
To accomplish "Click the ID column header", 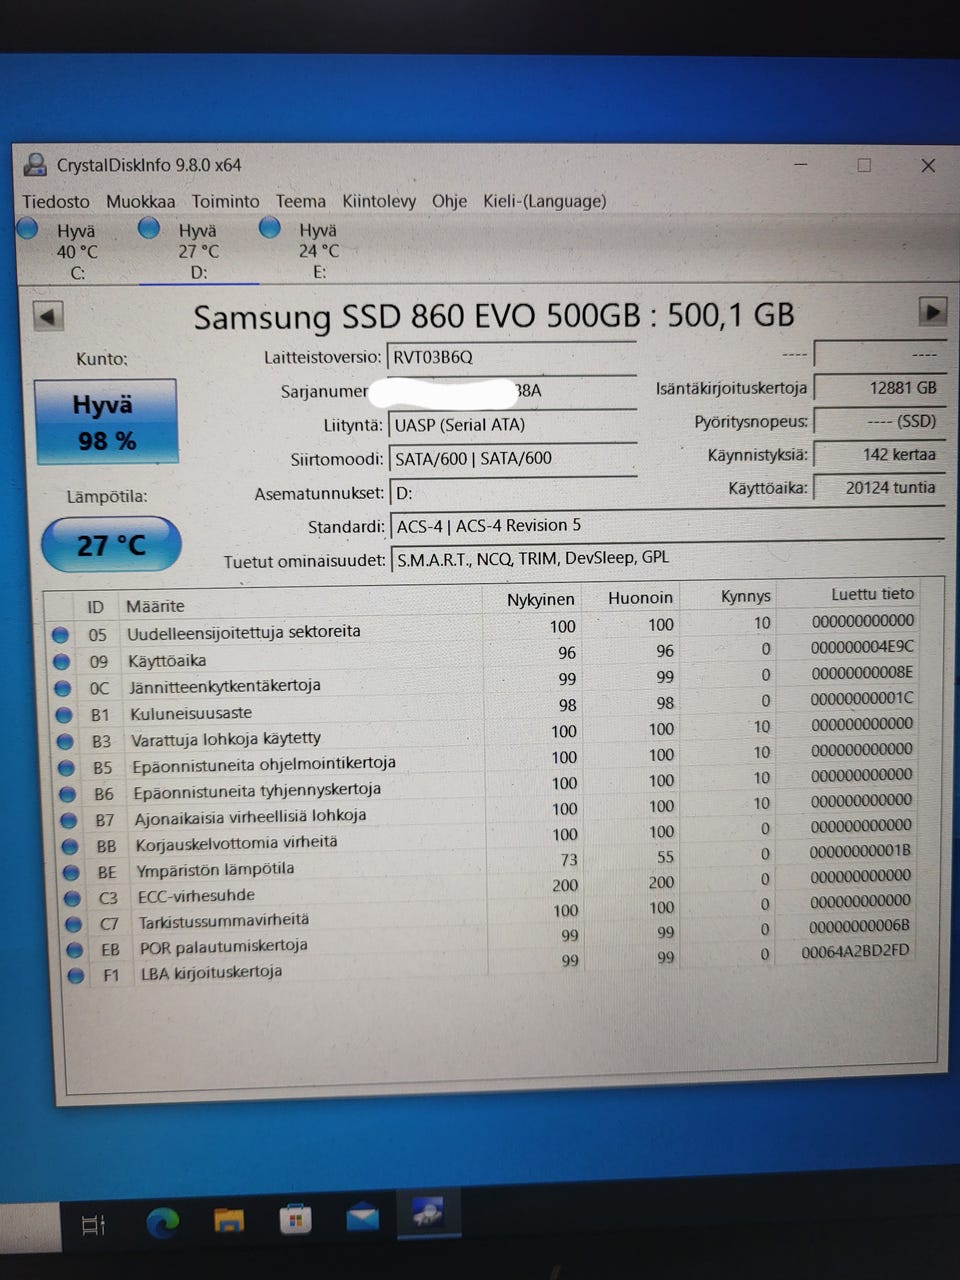I will (95, 607).
